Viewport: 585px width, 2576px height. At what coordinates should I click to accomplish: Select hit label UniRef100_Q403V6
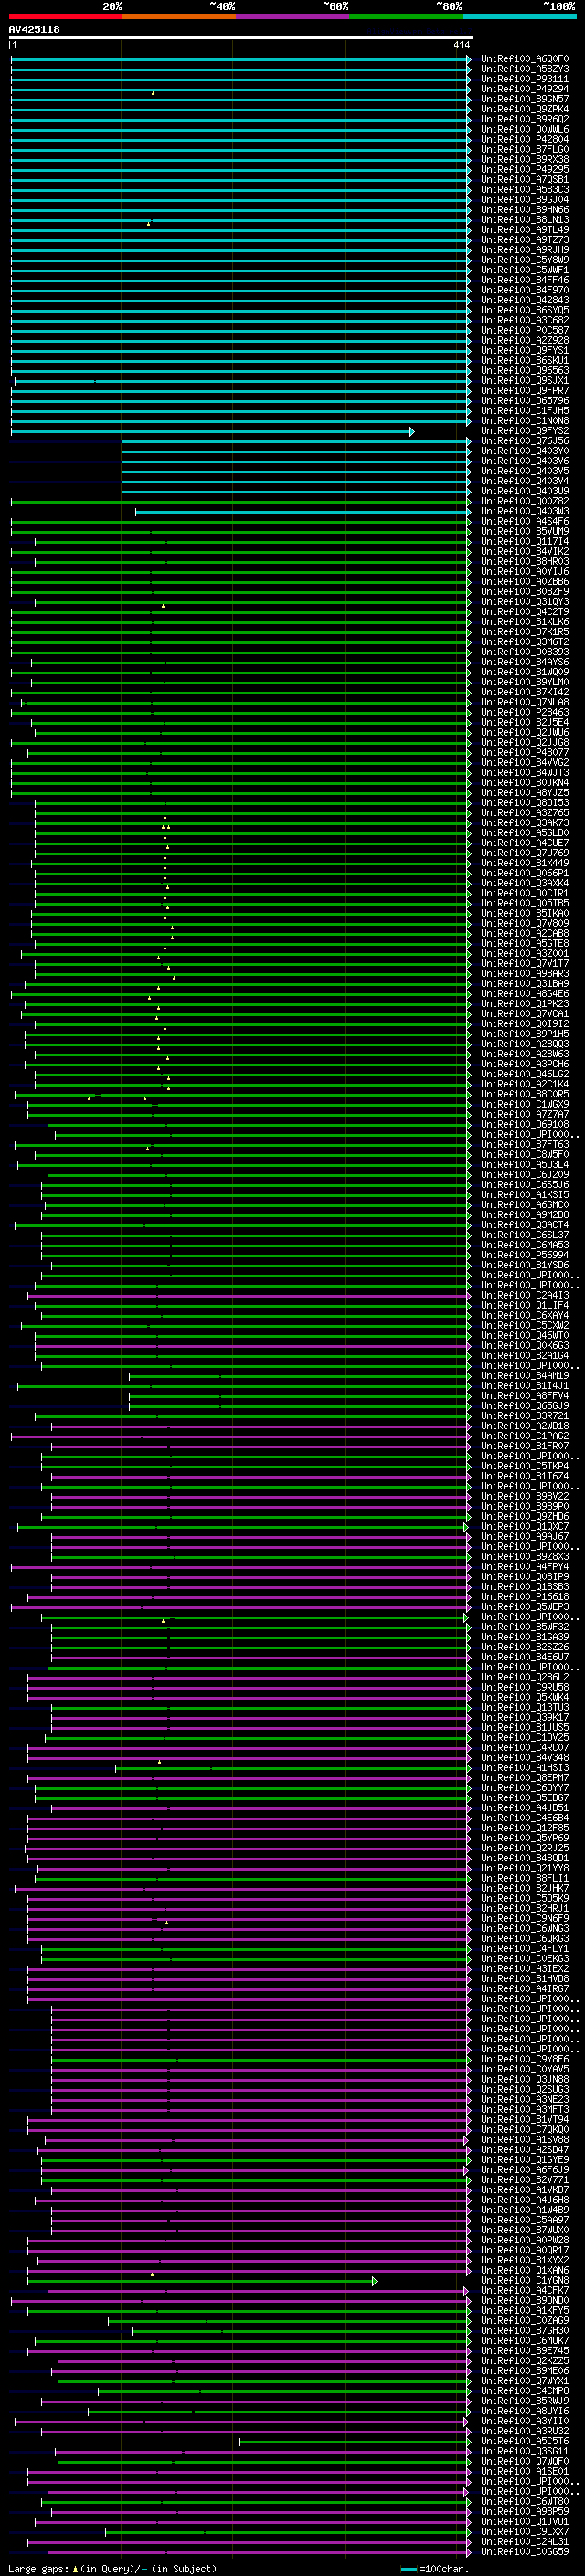click(x=524, y=461)
